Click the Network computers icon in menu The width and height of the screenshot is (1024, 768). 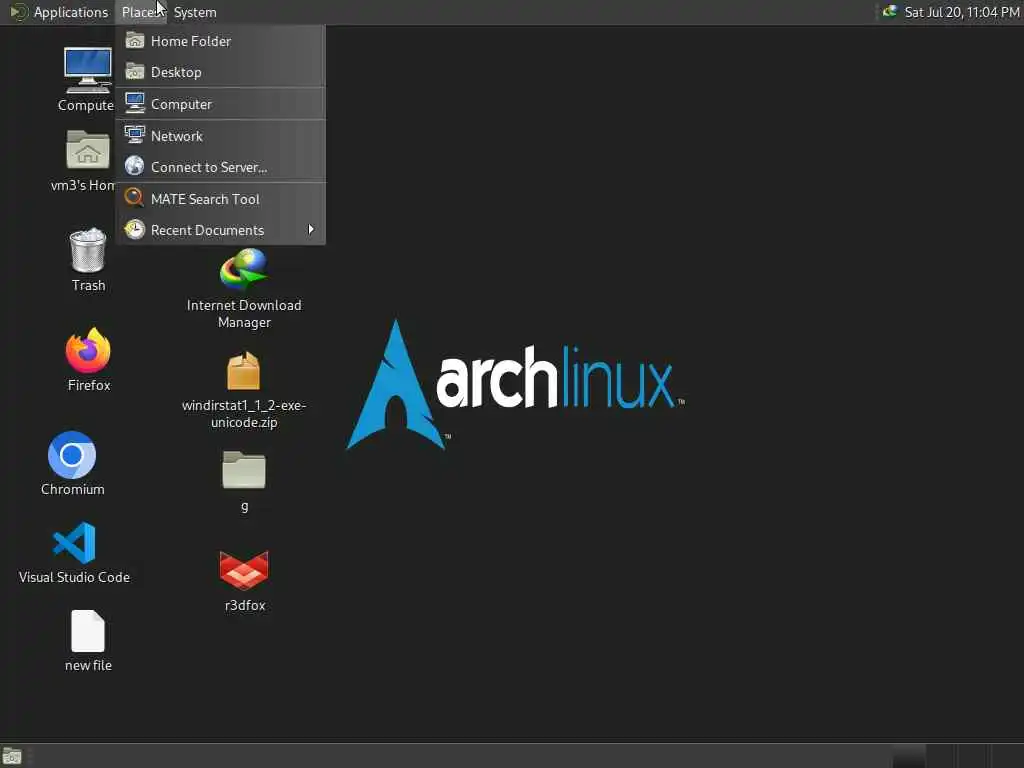pyautogui.click(x=135, y=135)
